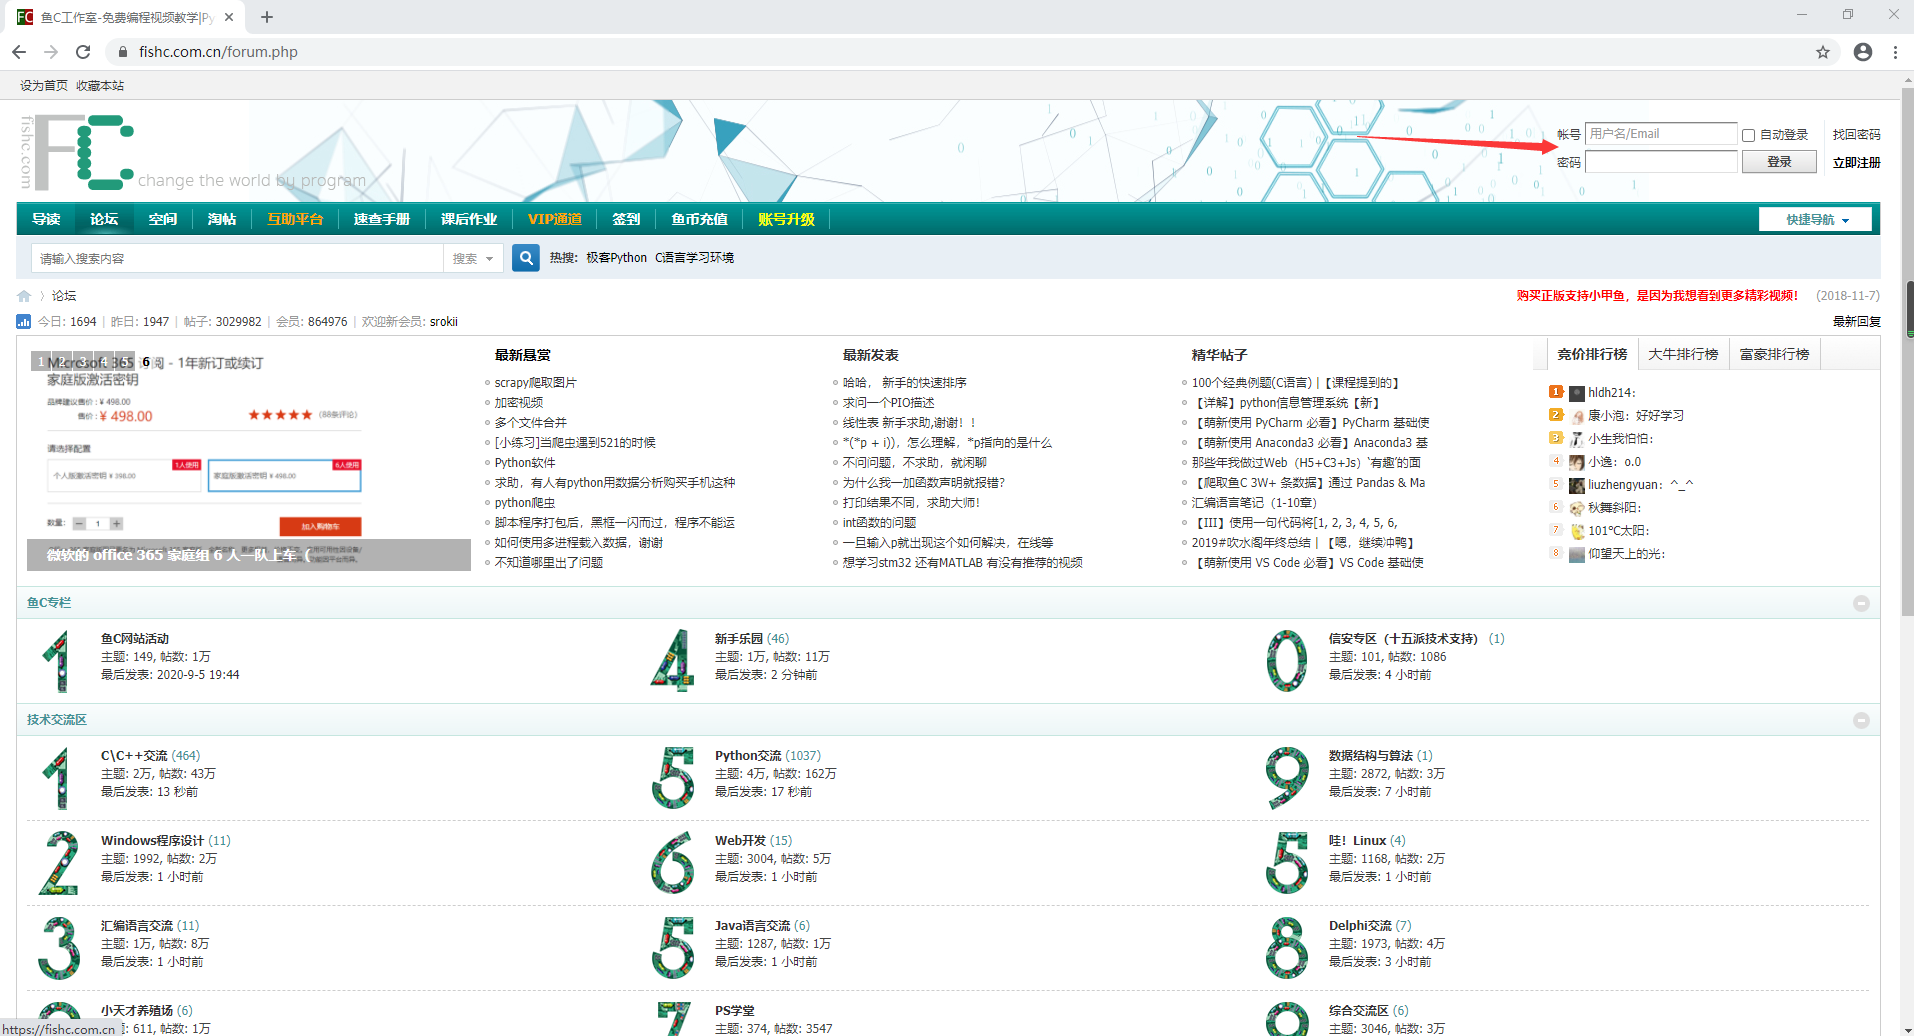The image size is (1914, 1036).
Task: Click the 请输入搜索内容 search box
Action: pyautogui.click(x=237, y=258)
